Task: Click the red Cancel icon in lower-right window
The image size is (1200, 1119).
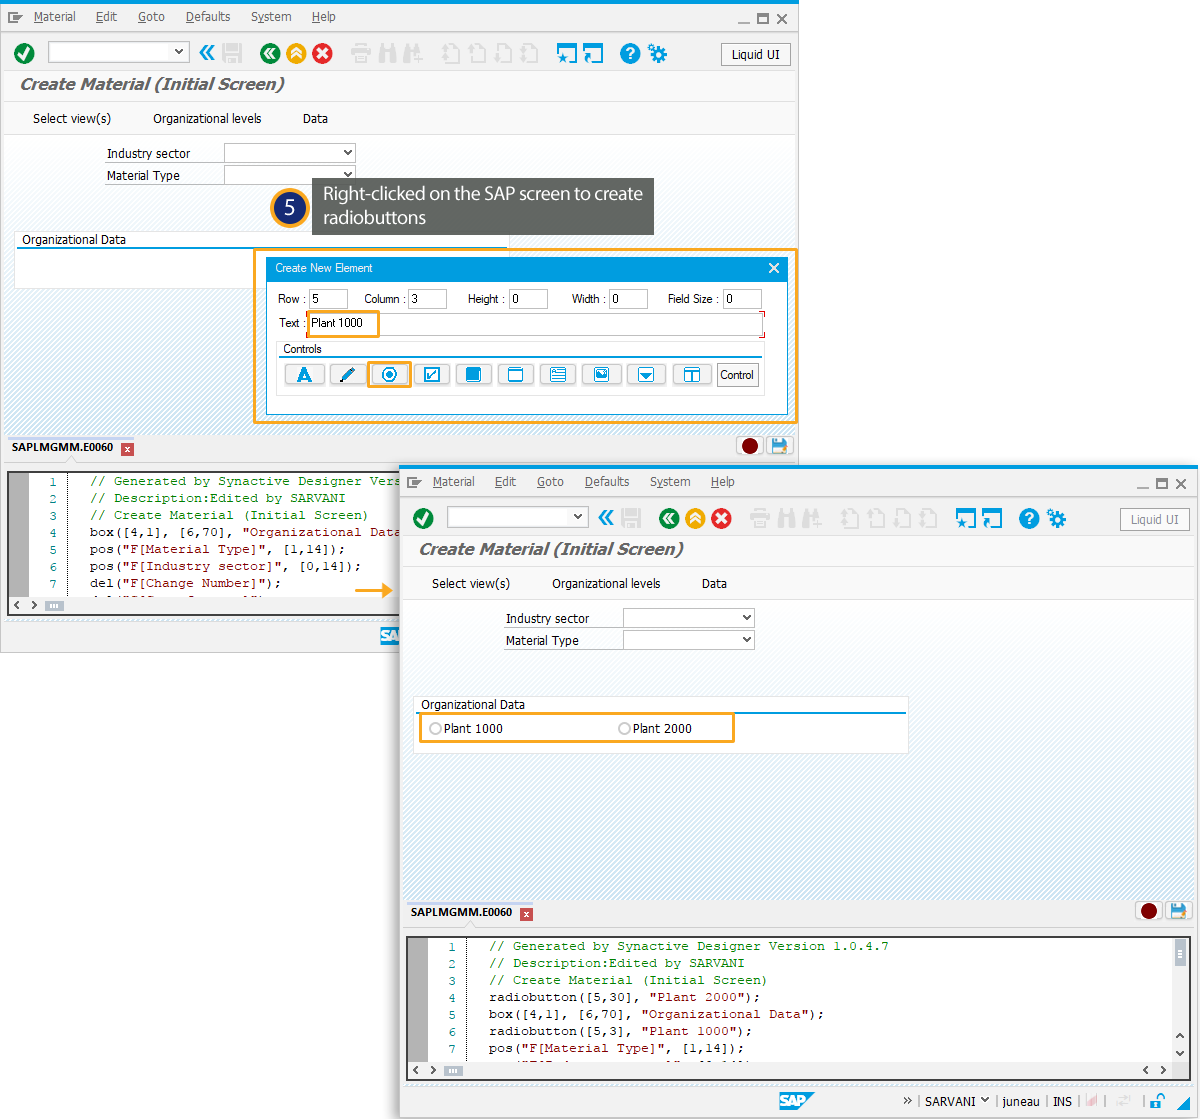Action: click(x=721, y=518)
